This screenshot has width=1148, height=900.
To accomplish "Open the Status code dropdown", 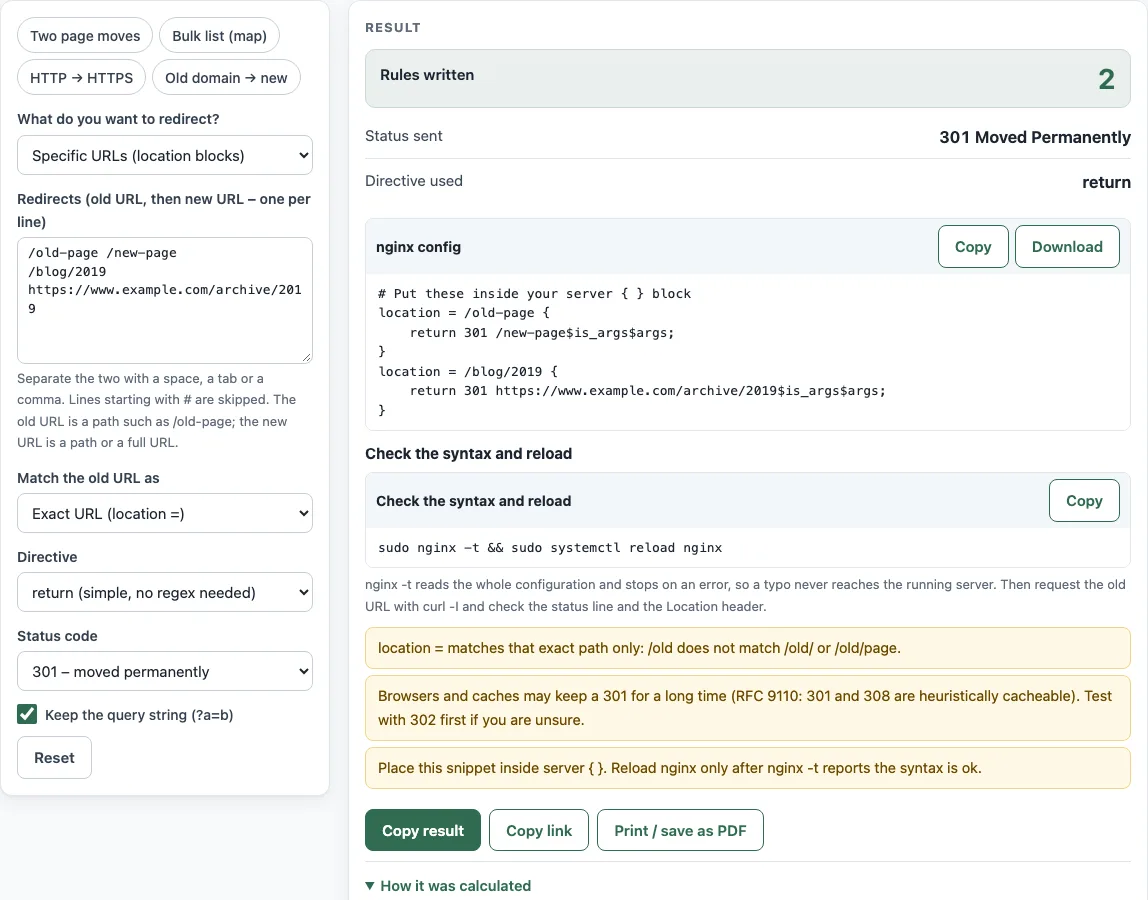I will click(x=165, y=672).
